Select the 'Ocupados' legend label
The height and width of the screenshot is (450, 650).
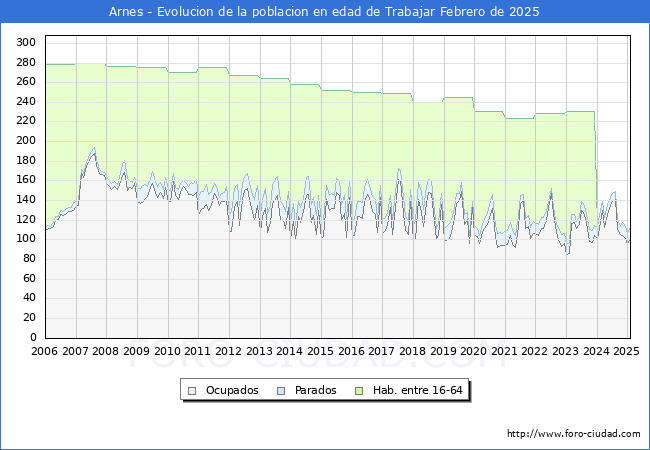coord(232,390)
